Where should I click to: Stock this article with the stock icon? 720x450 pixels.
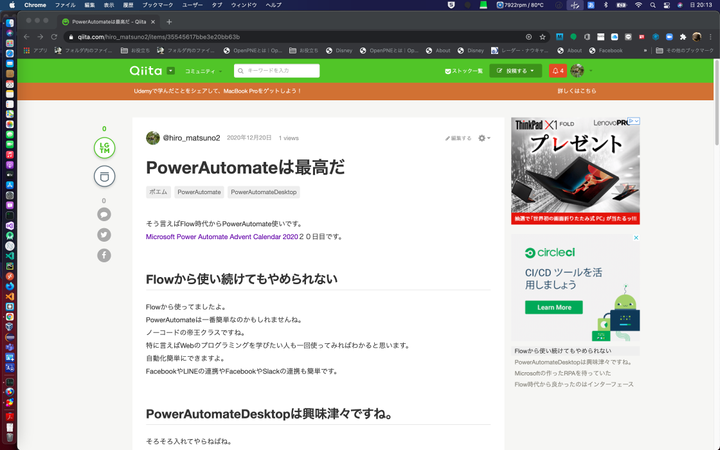pyautogui.click(x=104, y=176)
